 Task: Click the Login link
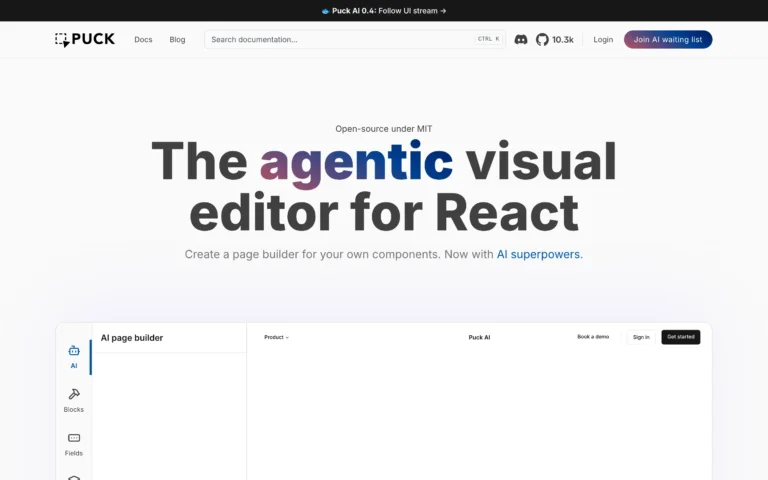click(603, 40)
